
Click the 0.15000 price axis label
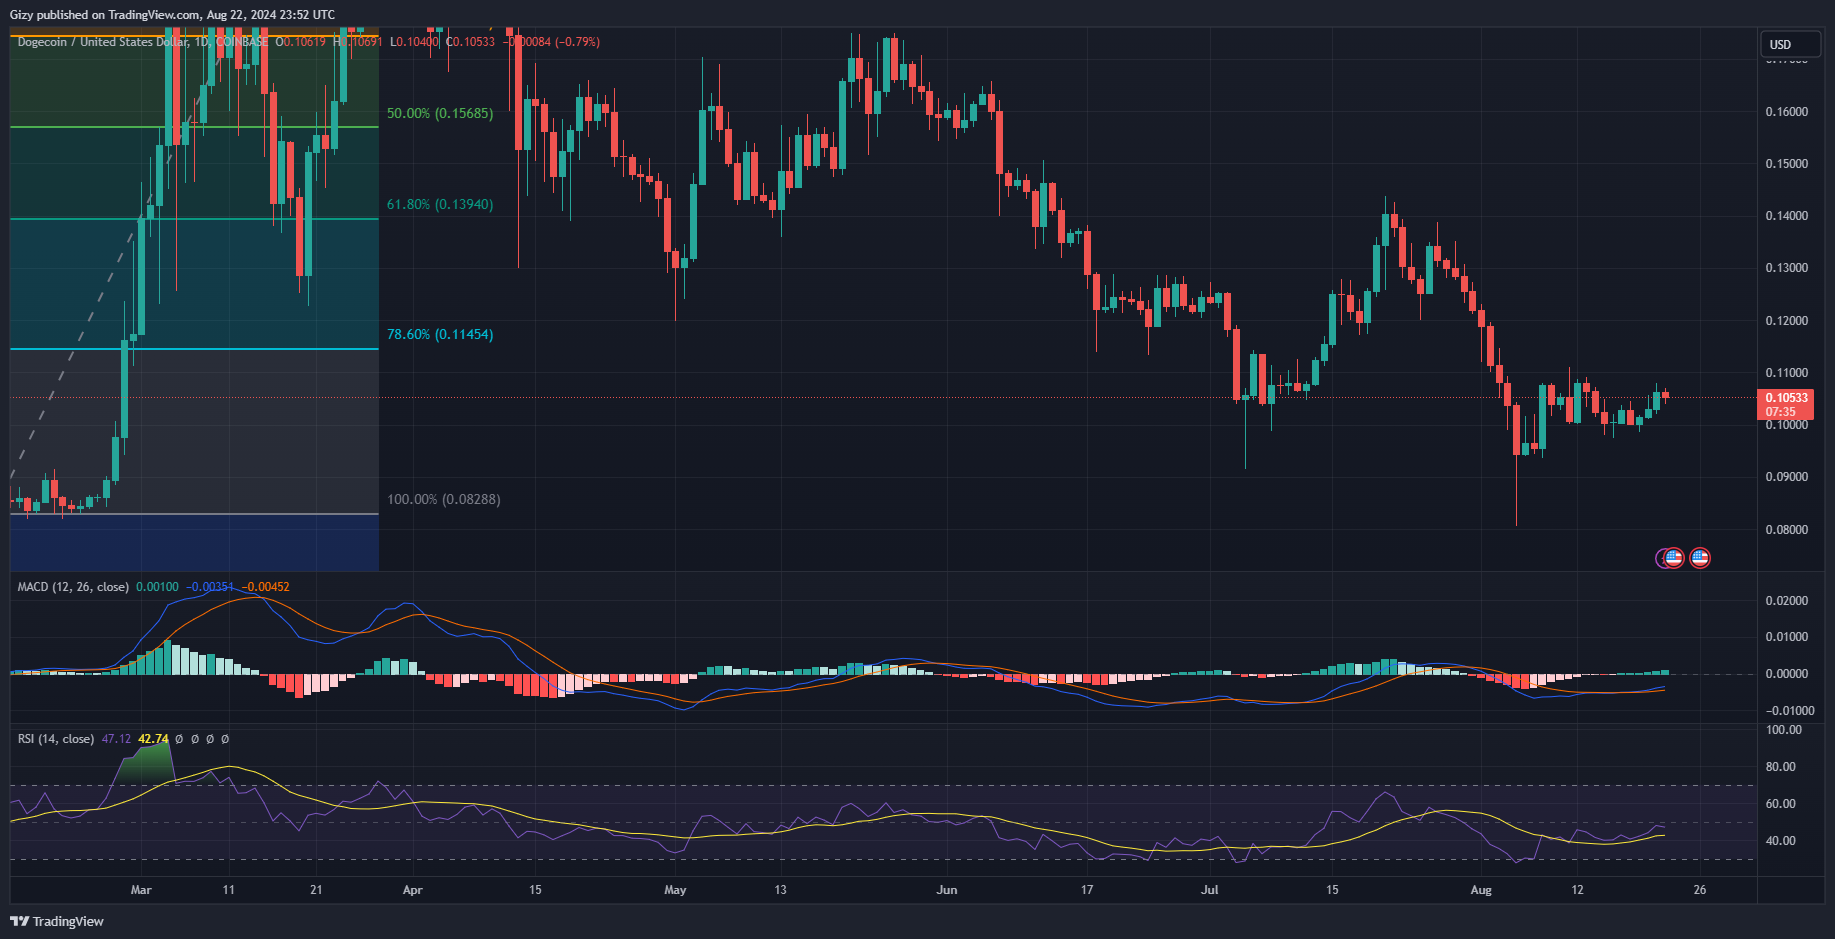tap(1786, 164)
